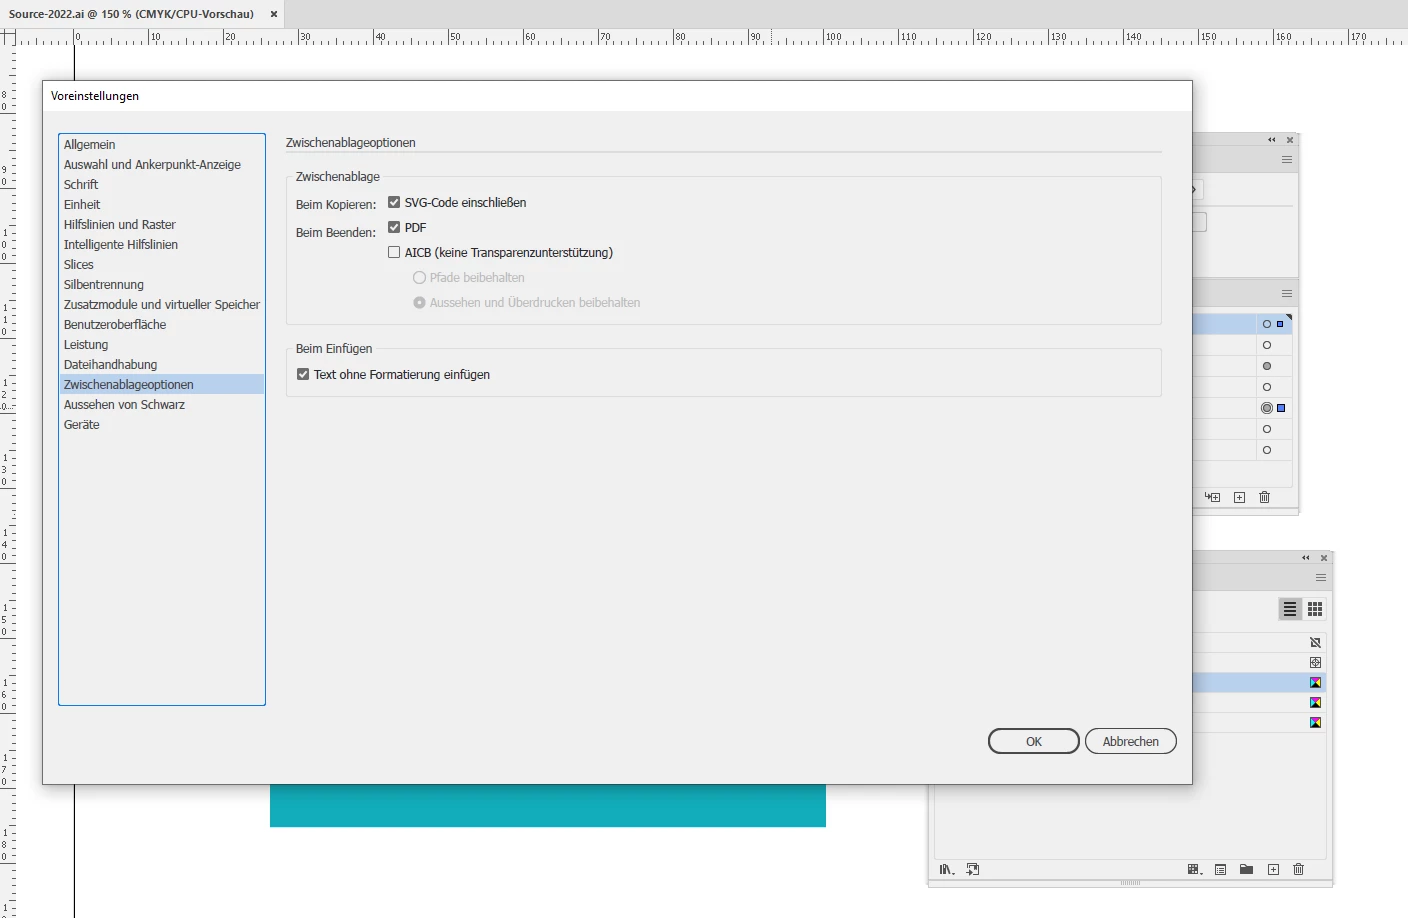The width and height of the screenshot is (1408, 918).
Task: Close the Swatches floating panel
Action: tap(1324, 558)
